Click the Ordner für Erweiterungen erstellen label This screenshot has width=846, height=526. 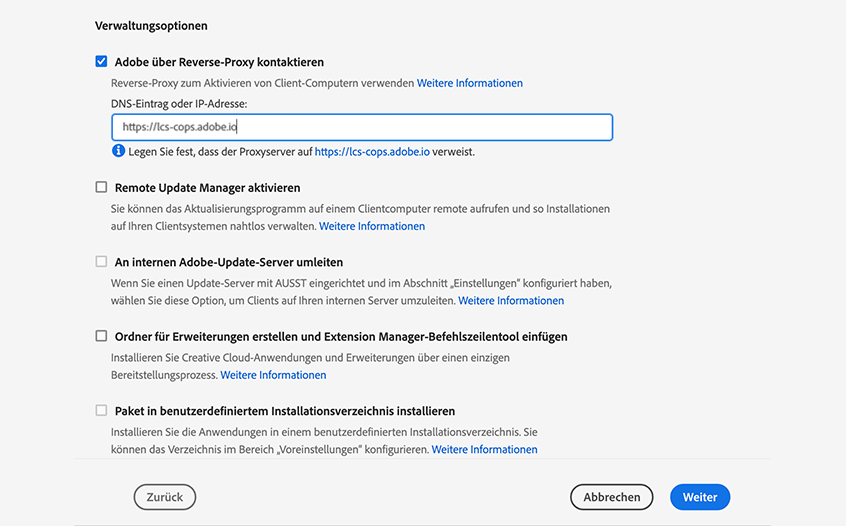click(x=341, y=337)
